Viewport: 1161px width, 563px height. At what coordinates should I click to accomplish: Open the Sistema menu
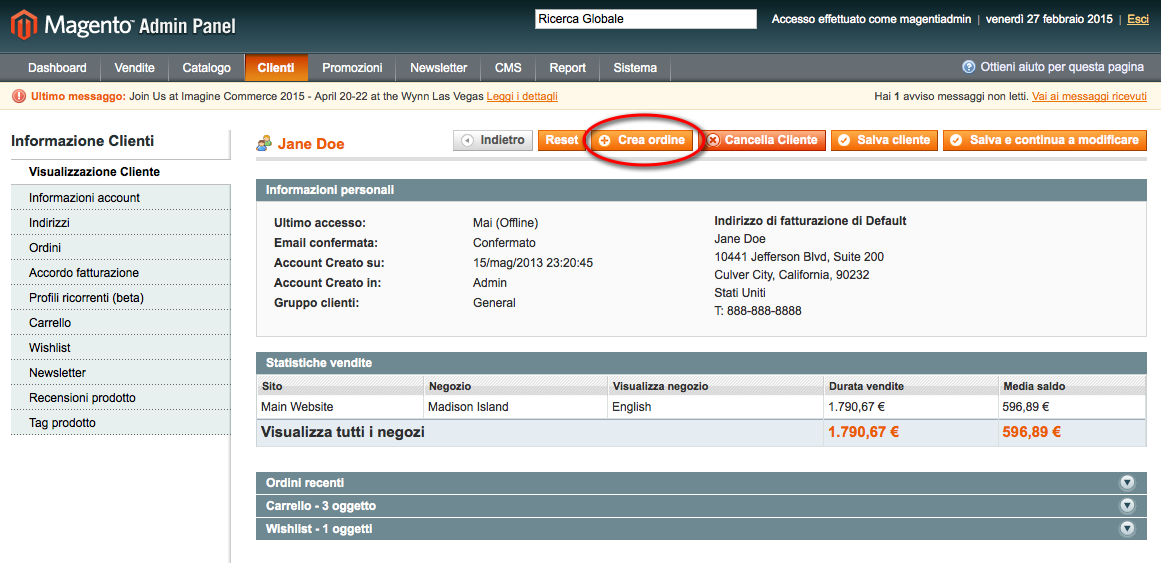pos(635,68)
